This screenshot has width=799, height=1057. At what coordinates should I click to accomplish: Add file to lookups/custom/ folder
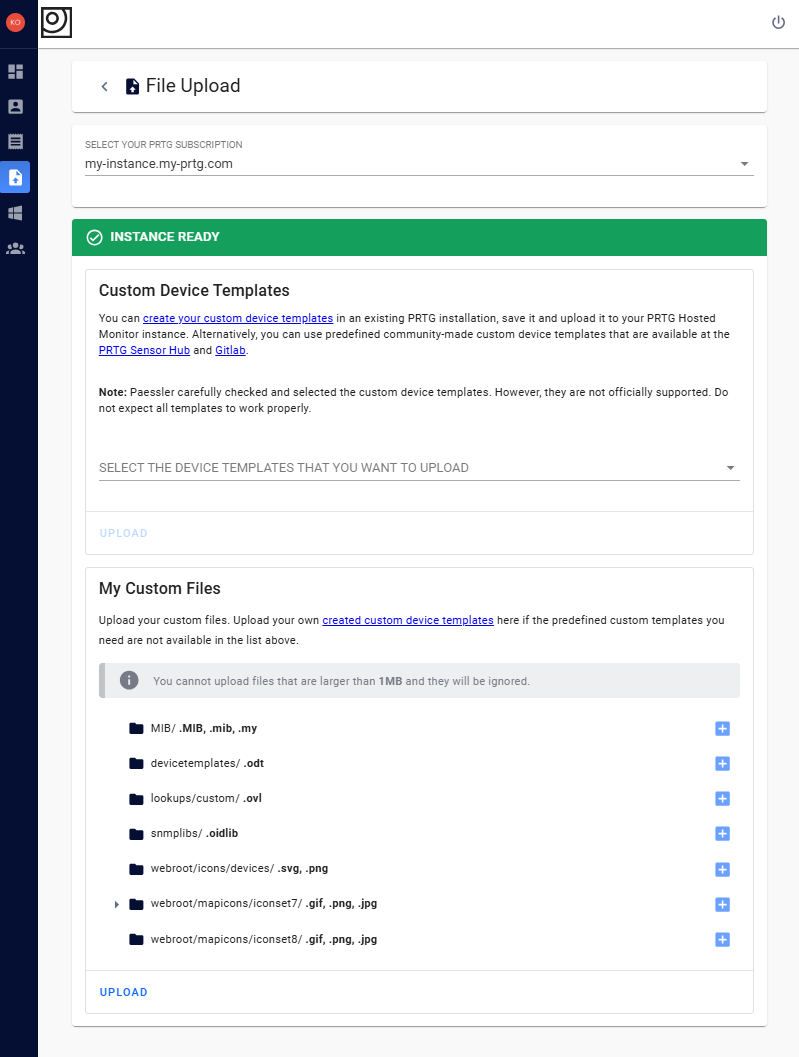(x=722, y=799)
